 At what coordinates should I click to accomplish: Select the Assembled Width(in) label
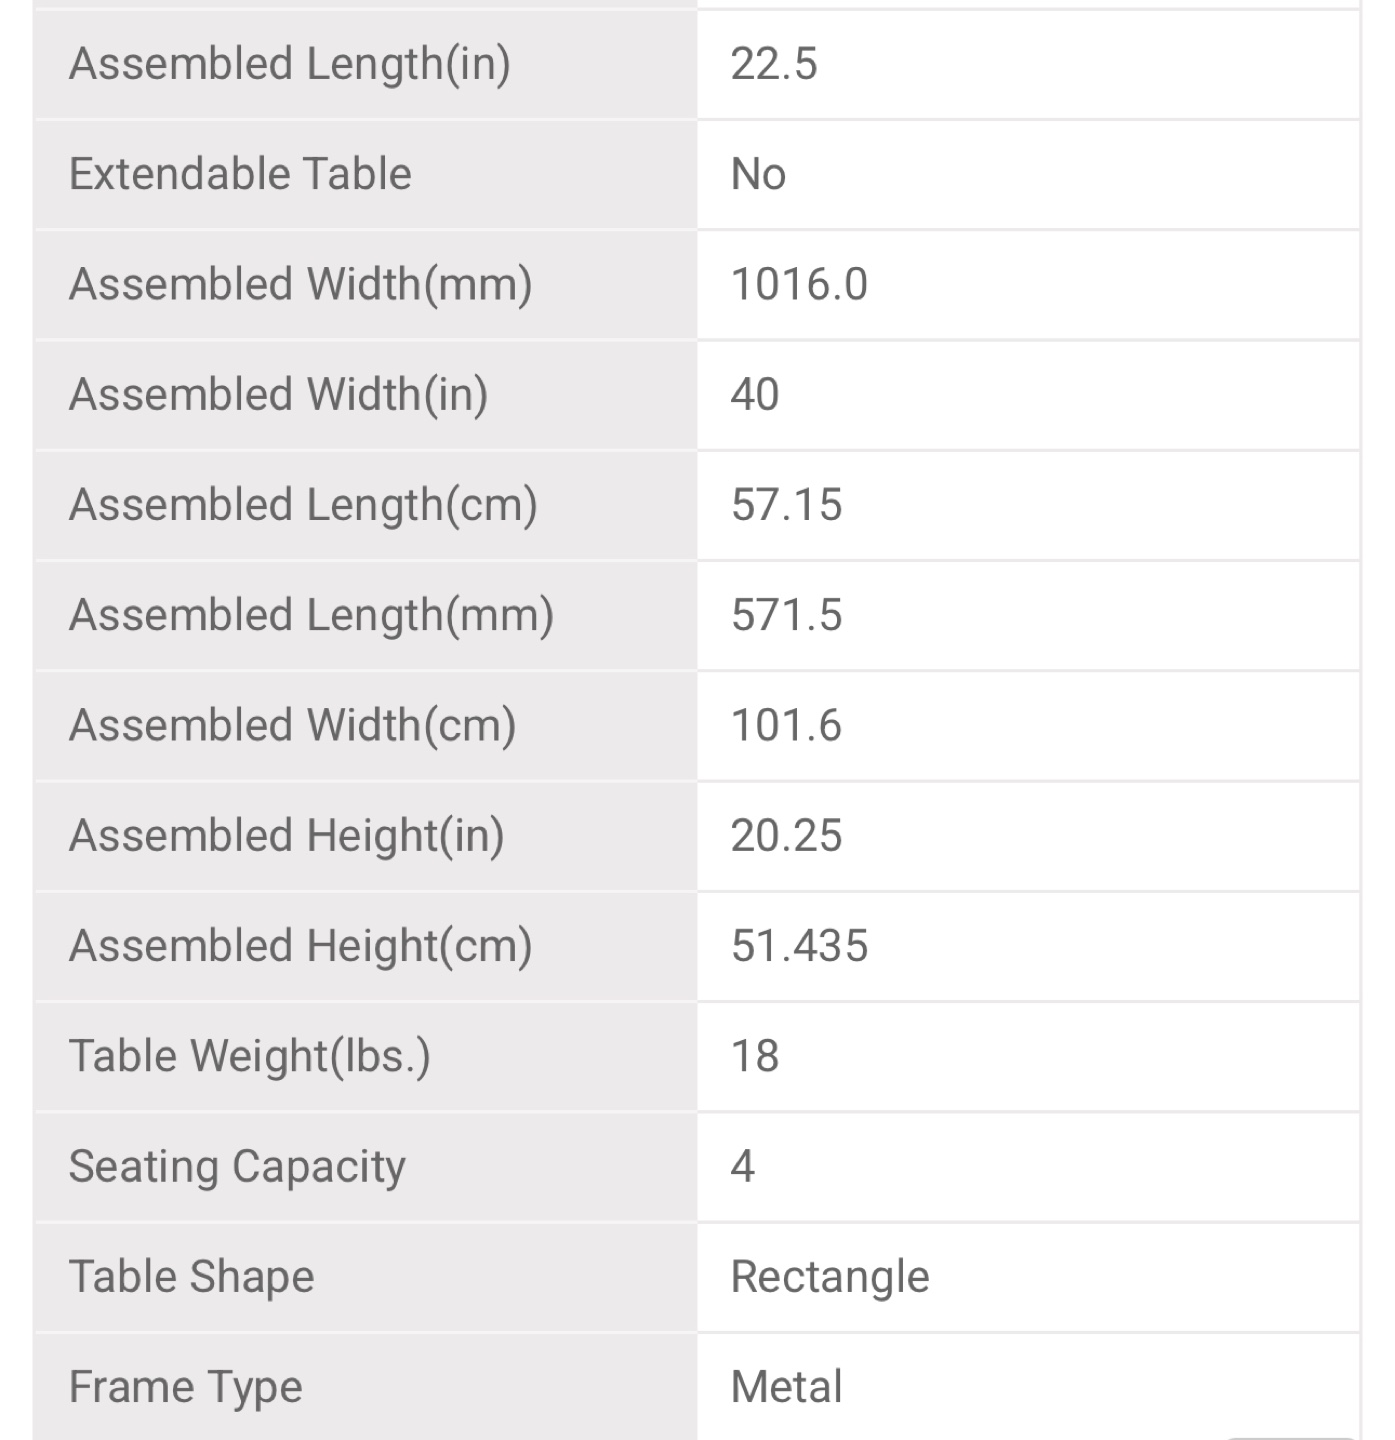click(278, 396)
